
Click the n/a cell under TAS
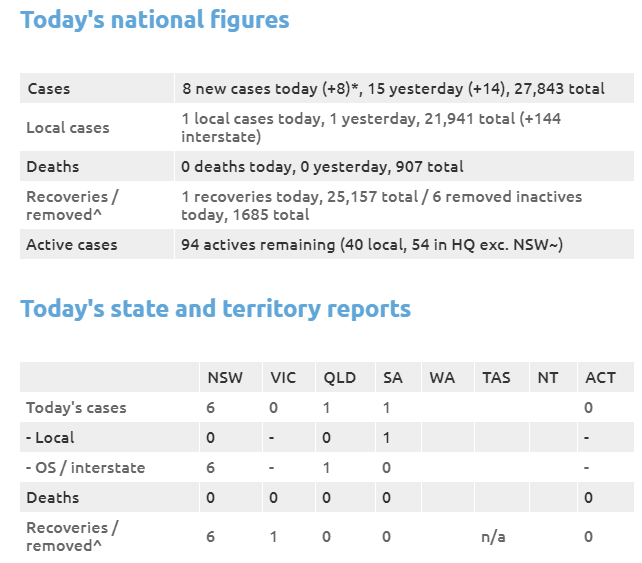pos(494,537)
